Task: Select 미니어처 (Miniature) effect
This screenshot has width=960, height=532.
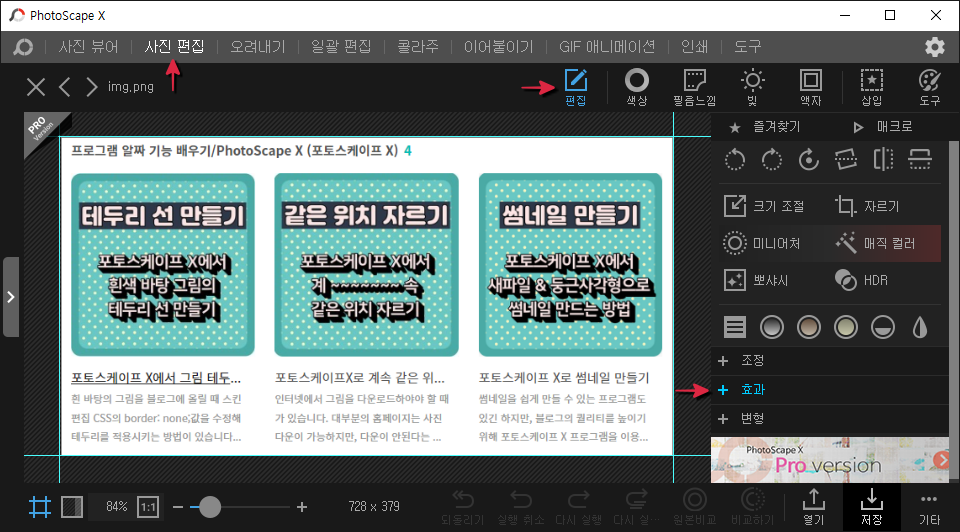Action: pyautogui.click(x=762, y=243)
